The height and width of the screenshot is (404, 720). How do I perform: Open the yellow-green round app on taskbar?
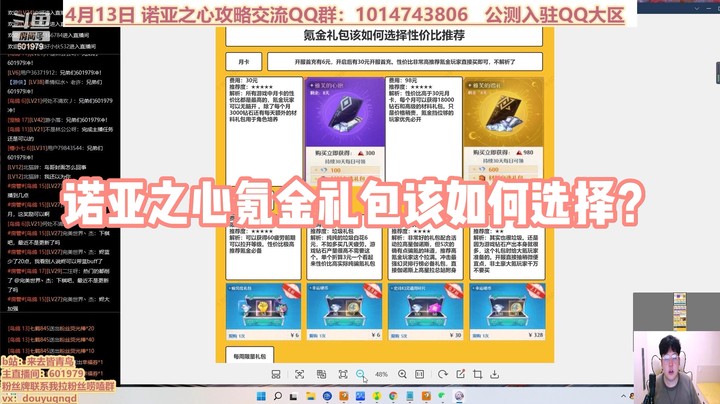pyautogui.click(x=377, y=396)
